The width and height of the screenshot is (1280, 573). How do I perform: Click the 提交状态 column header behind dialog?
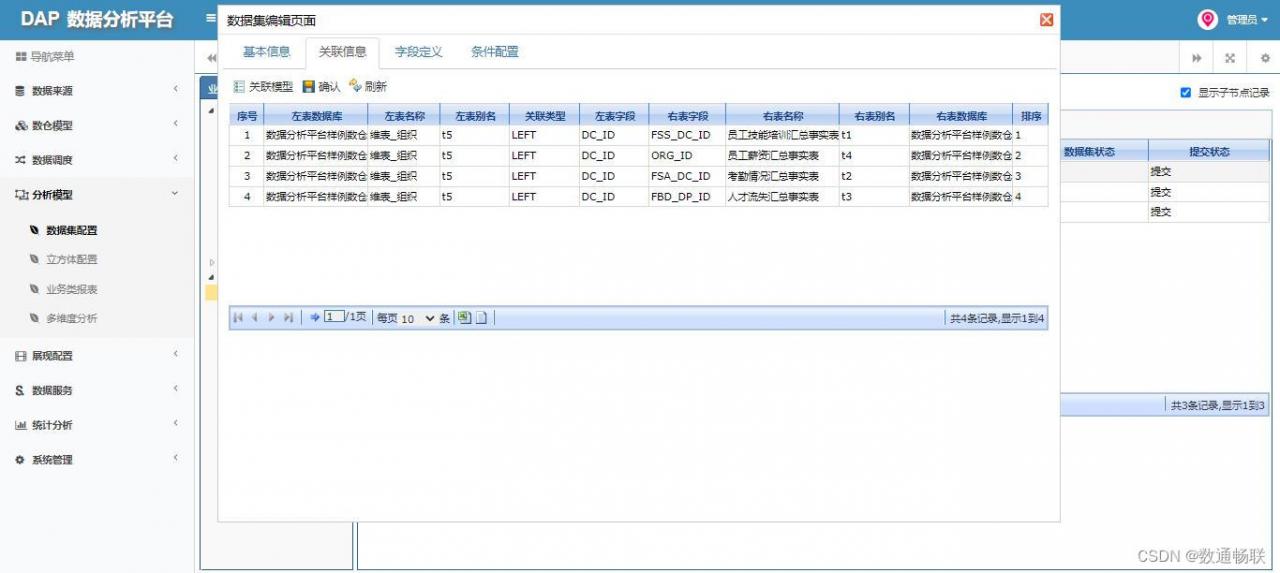click(x=1209, y=152)
